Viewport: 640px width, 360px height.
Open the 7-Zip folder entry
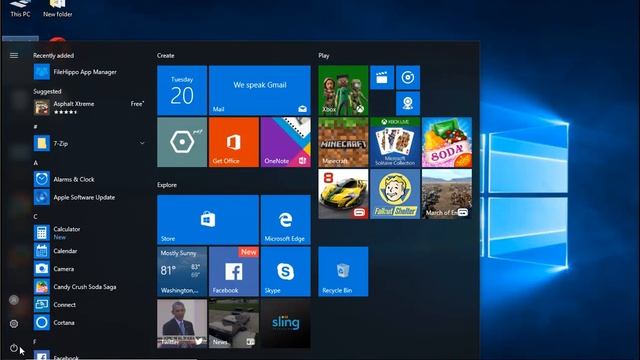(89, 143)
